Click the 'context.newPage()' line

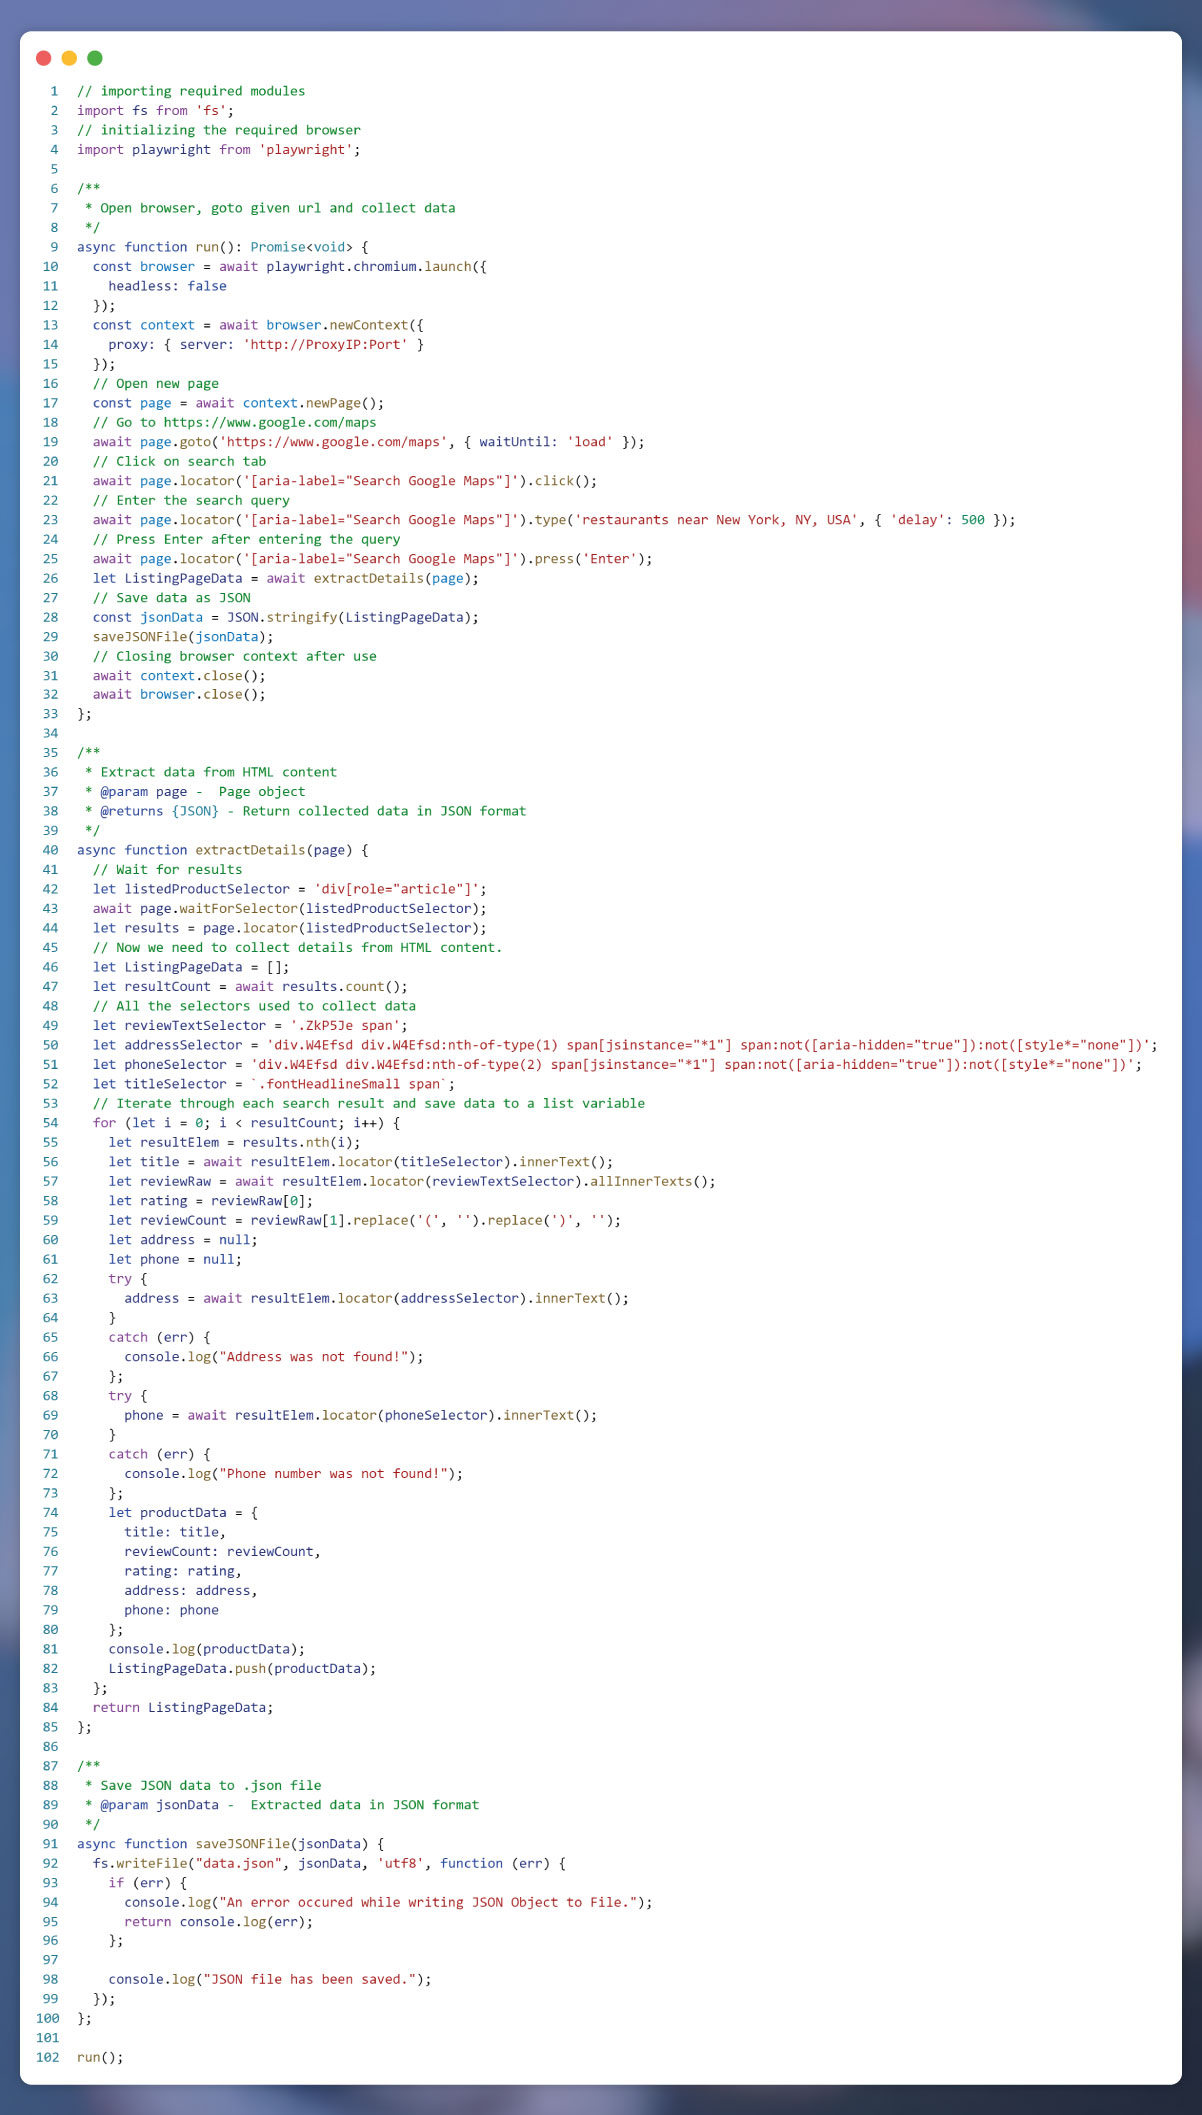(238, 403)
